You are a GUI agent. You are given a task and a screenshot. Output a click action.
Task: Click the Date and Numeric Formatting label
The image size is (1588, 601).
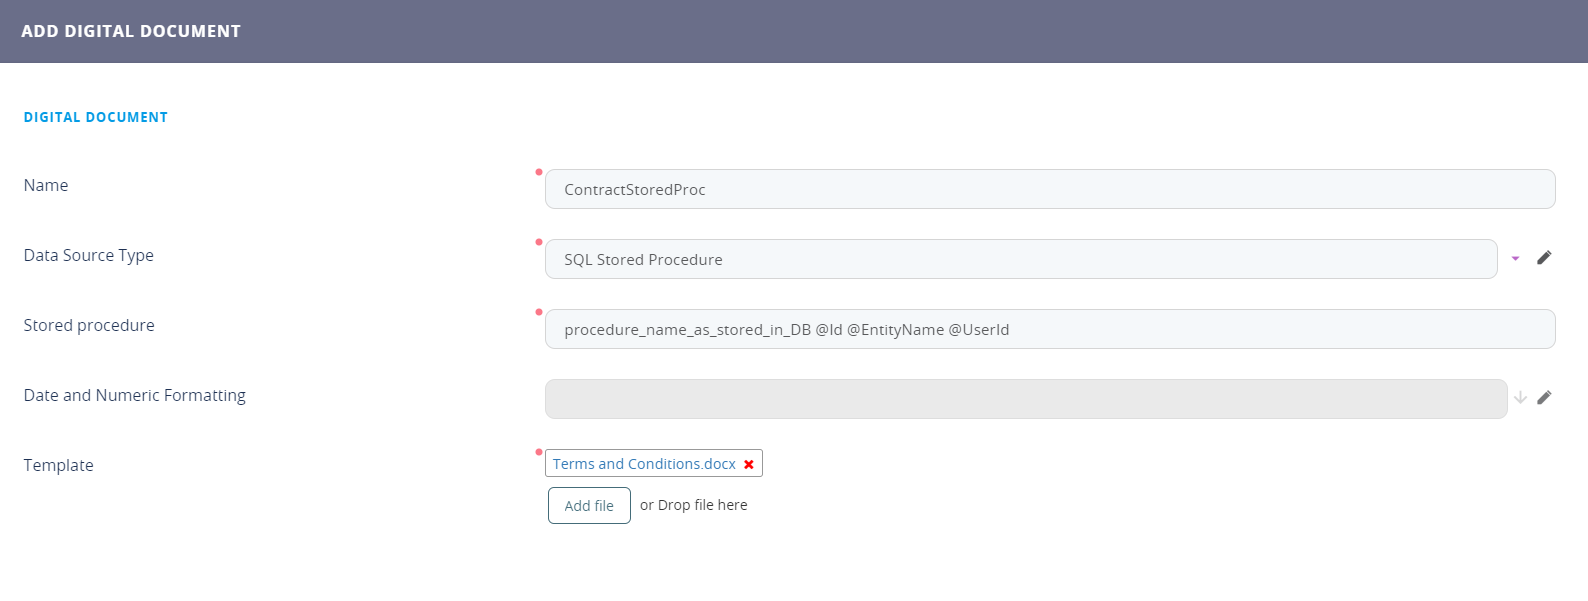click(x=135, y=395)
